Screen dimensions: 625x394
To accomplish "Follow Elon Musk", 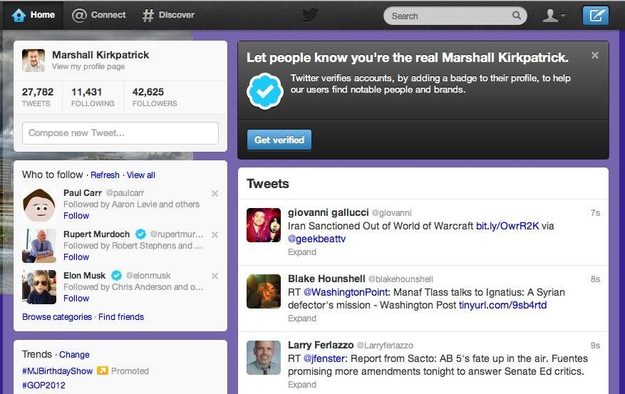I will click(76, 299).
